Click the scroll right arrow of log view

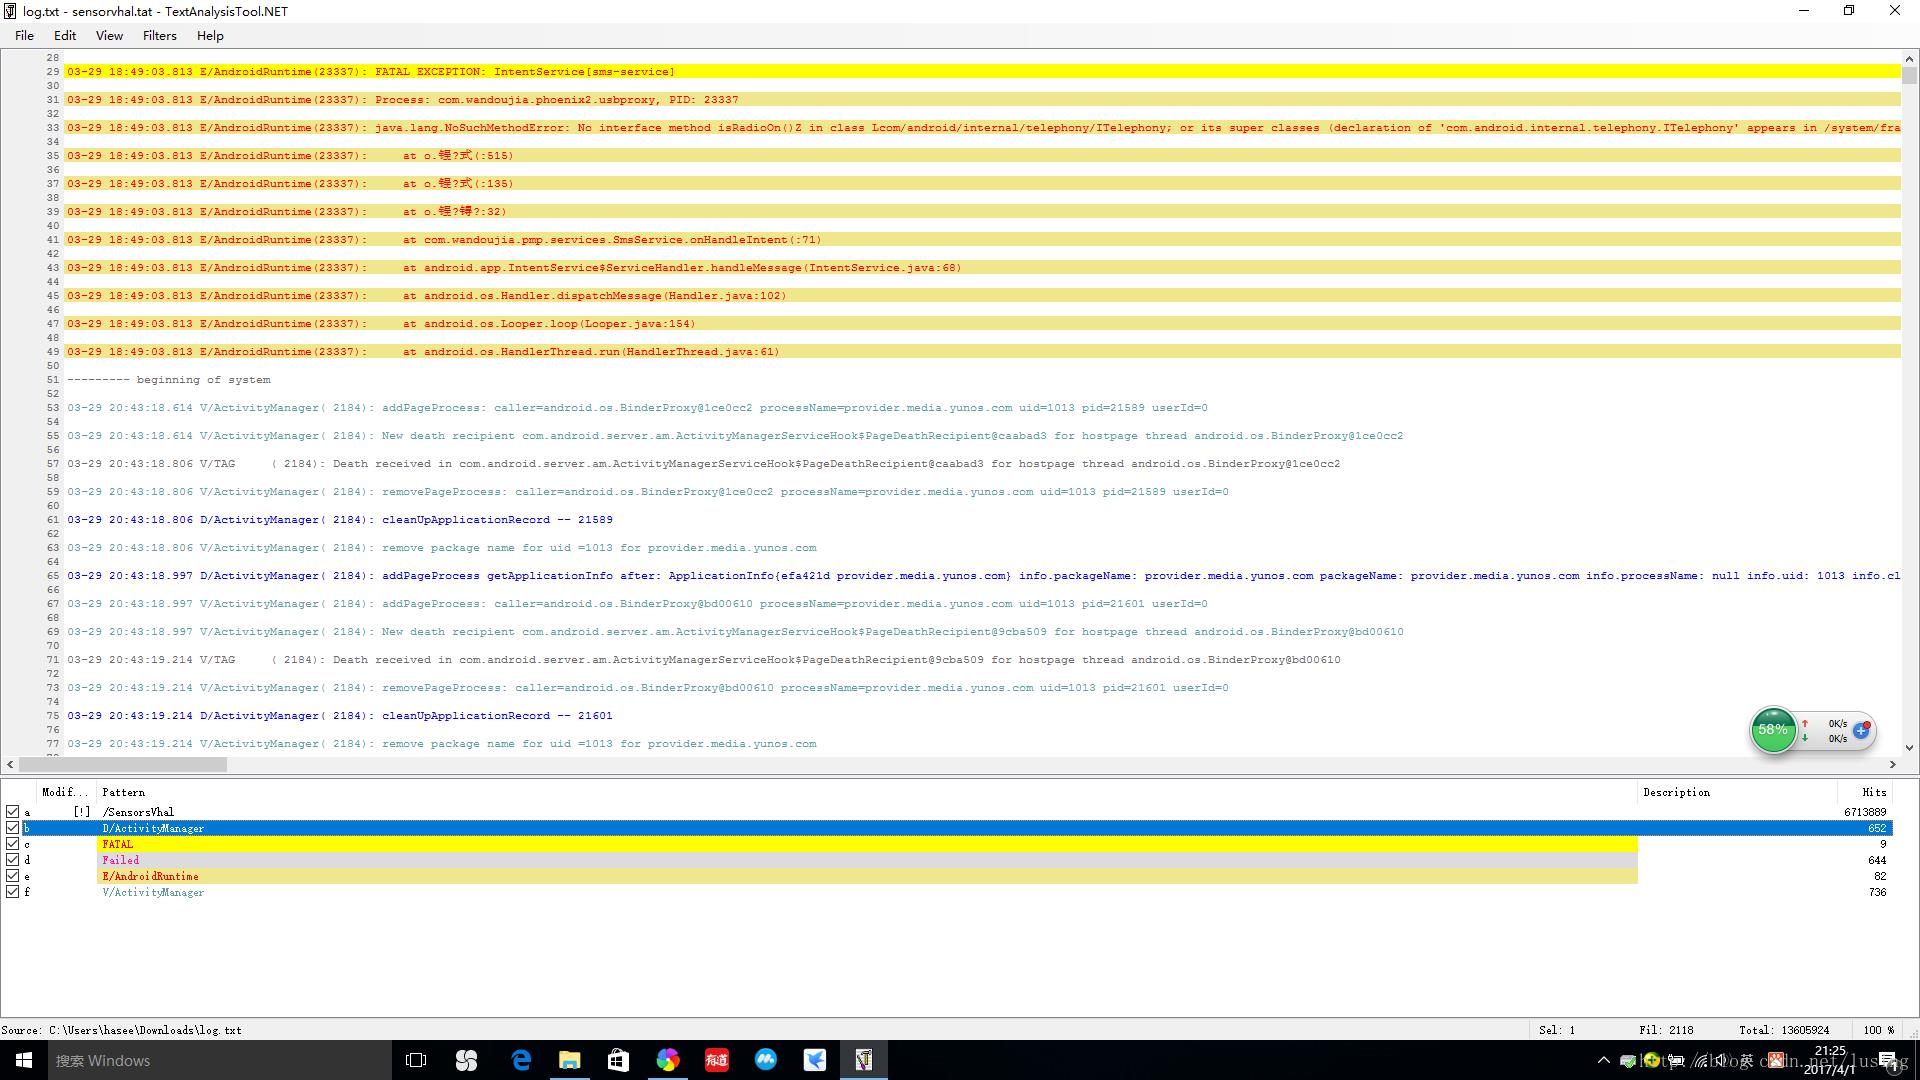(1892, 764)
